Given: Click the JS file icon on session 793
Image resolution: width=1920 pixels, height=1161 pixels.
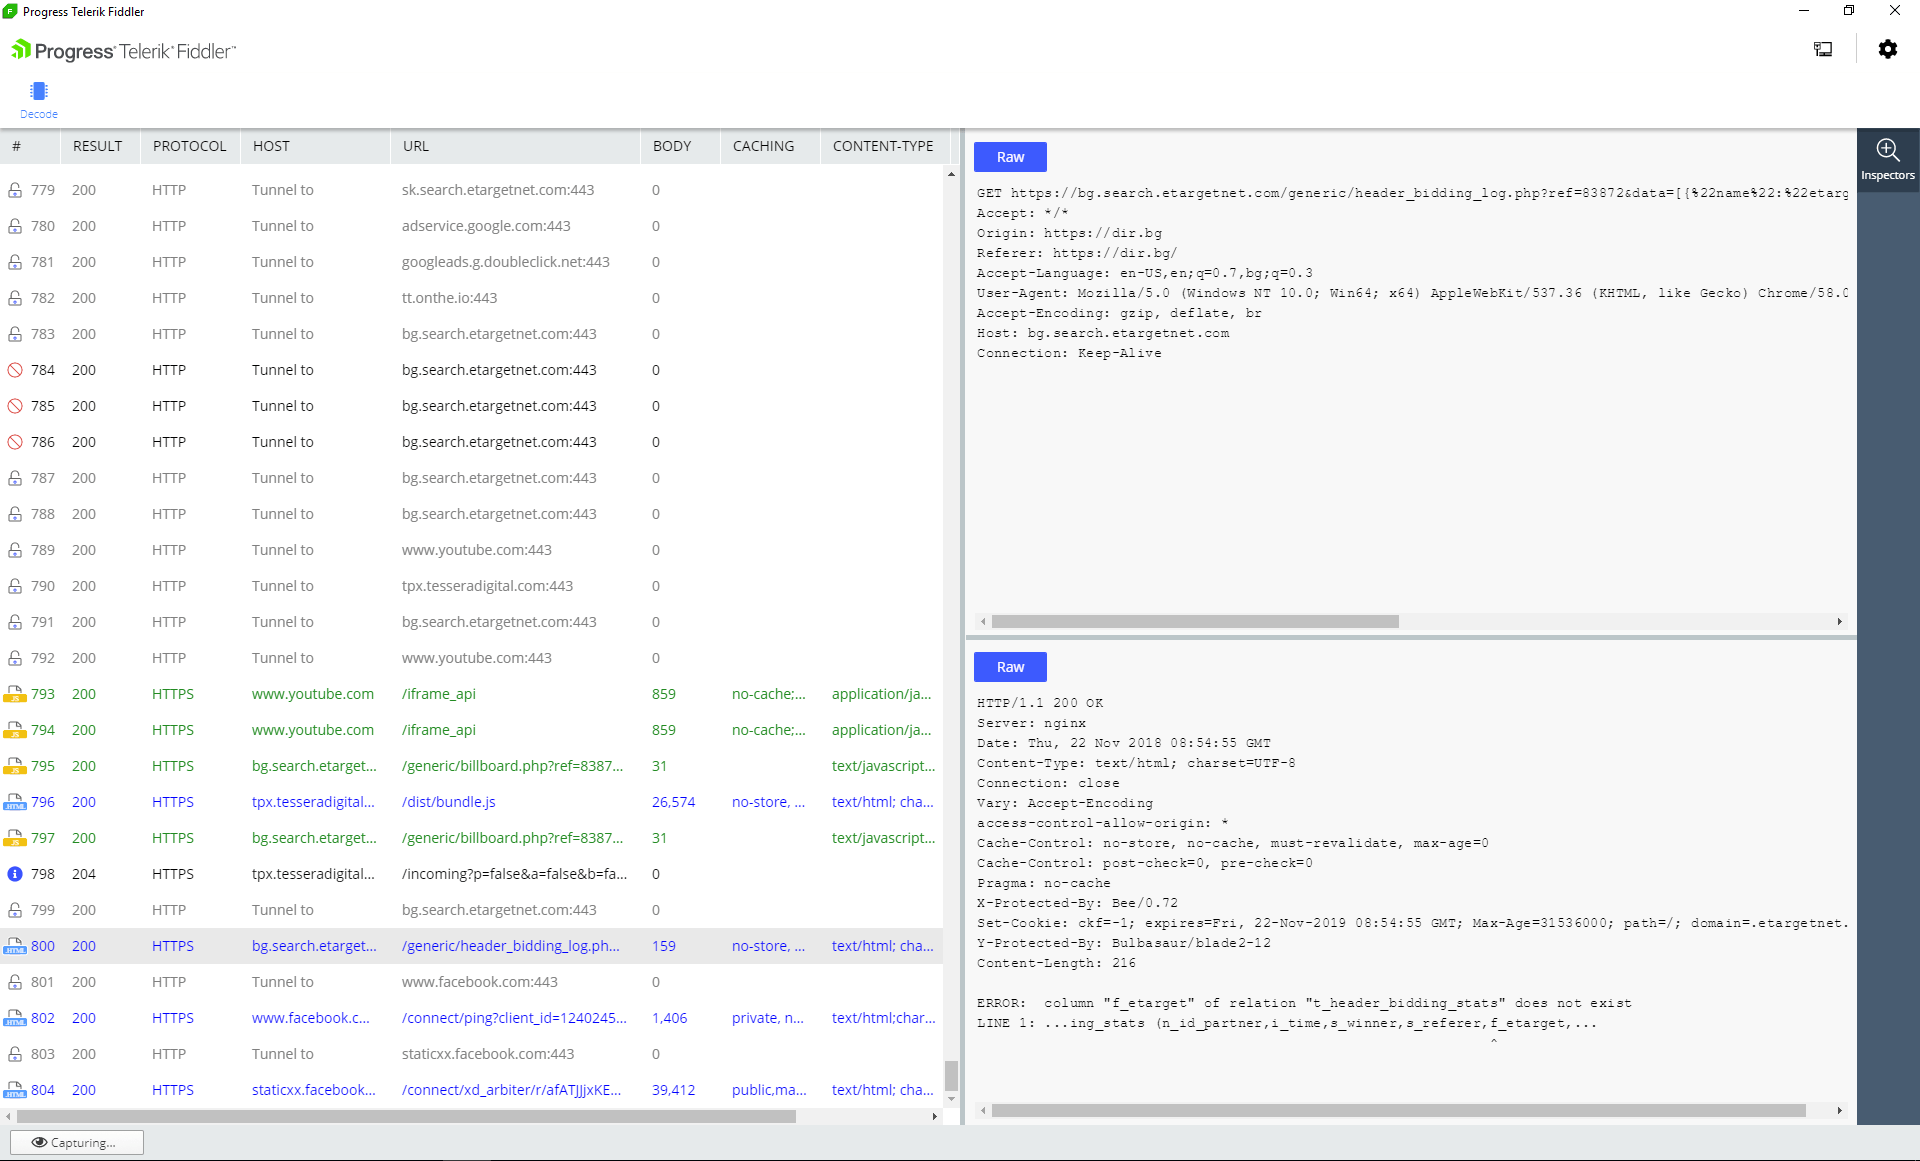Looking at the screenshot, I should [14, 693].
